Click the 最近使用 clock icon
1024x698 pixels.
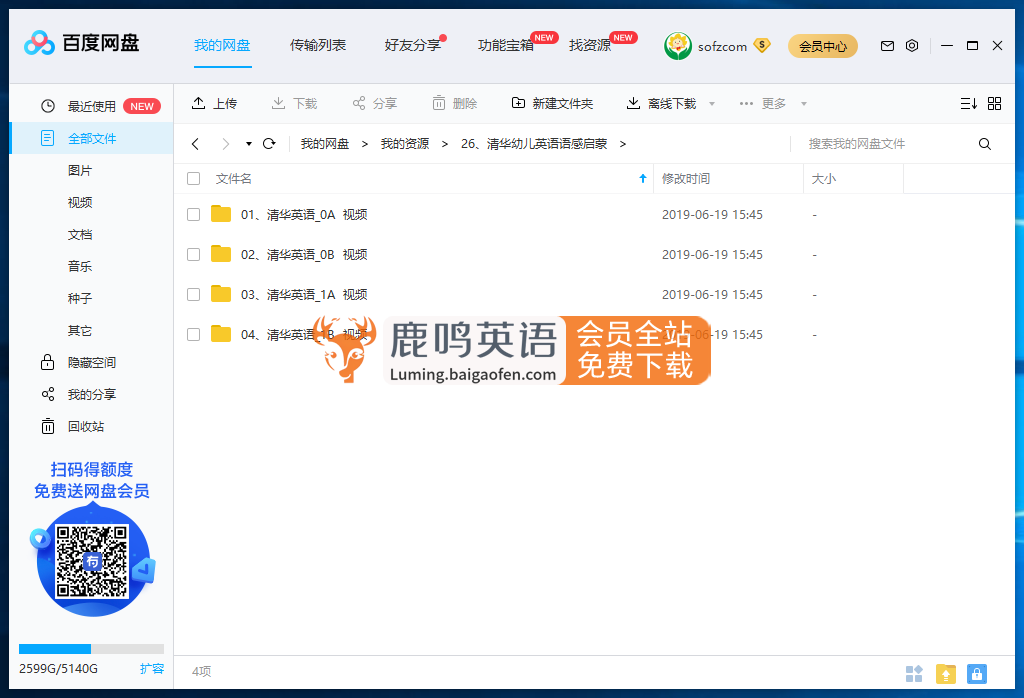coord(48,106)
